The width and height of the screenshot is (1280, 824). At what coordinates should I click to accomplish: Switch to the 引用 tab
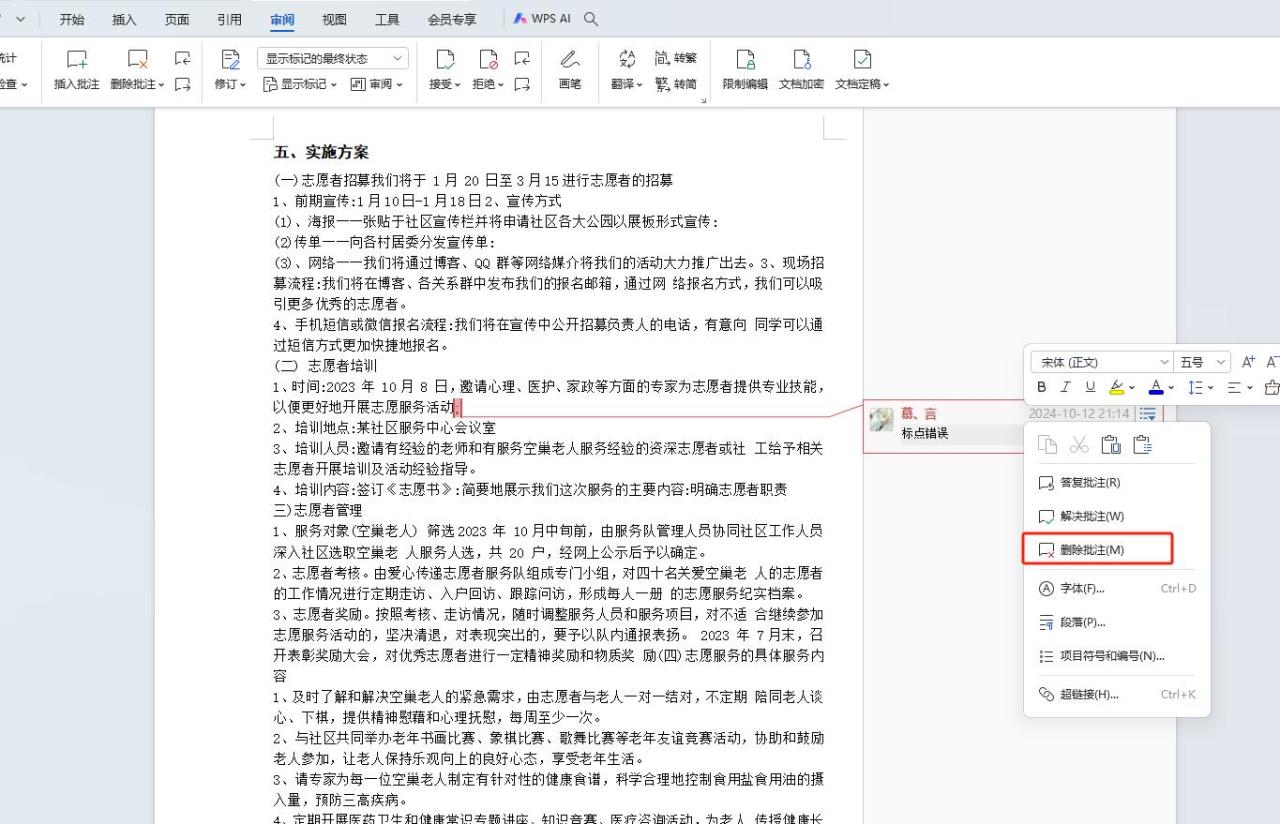coord(229,19)
